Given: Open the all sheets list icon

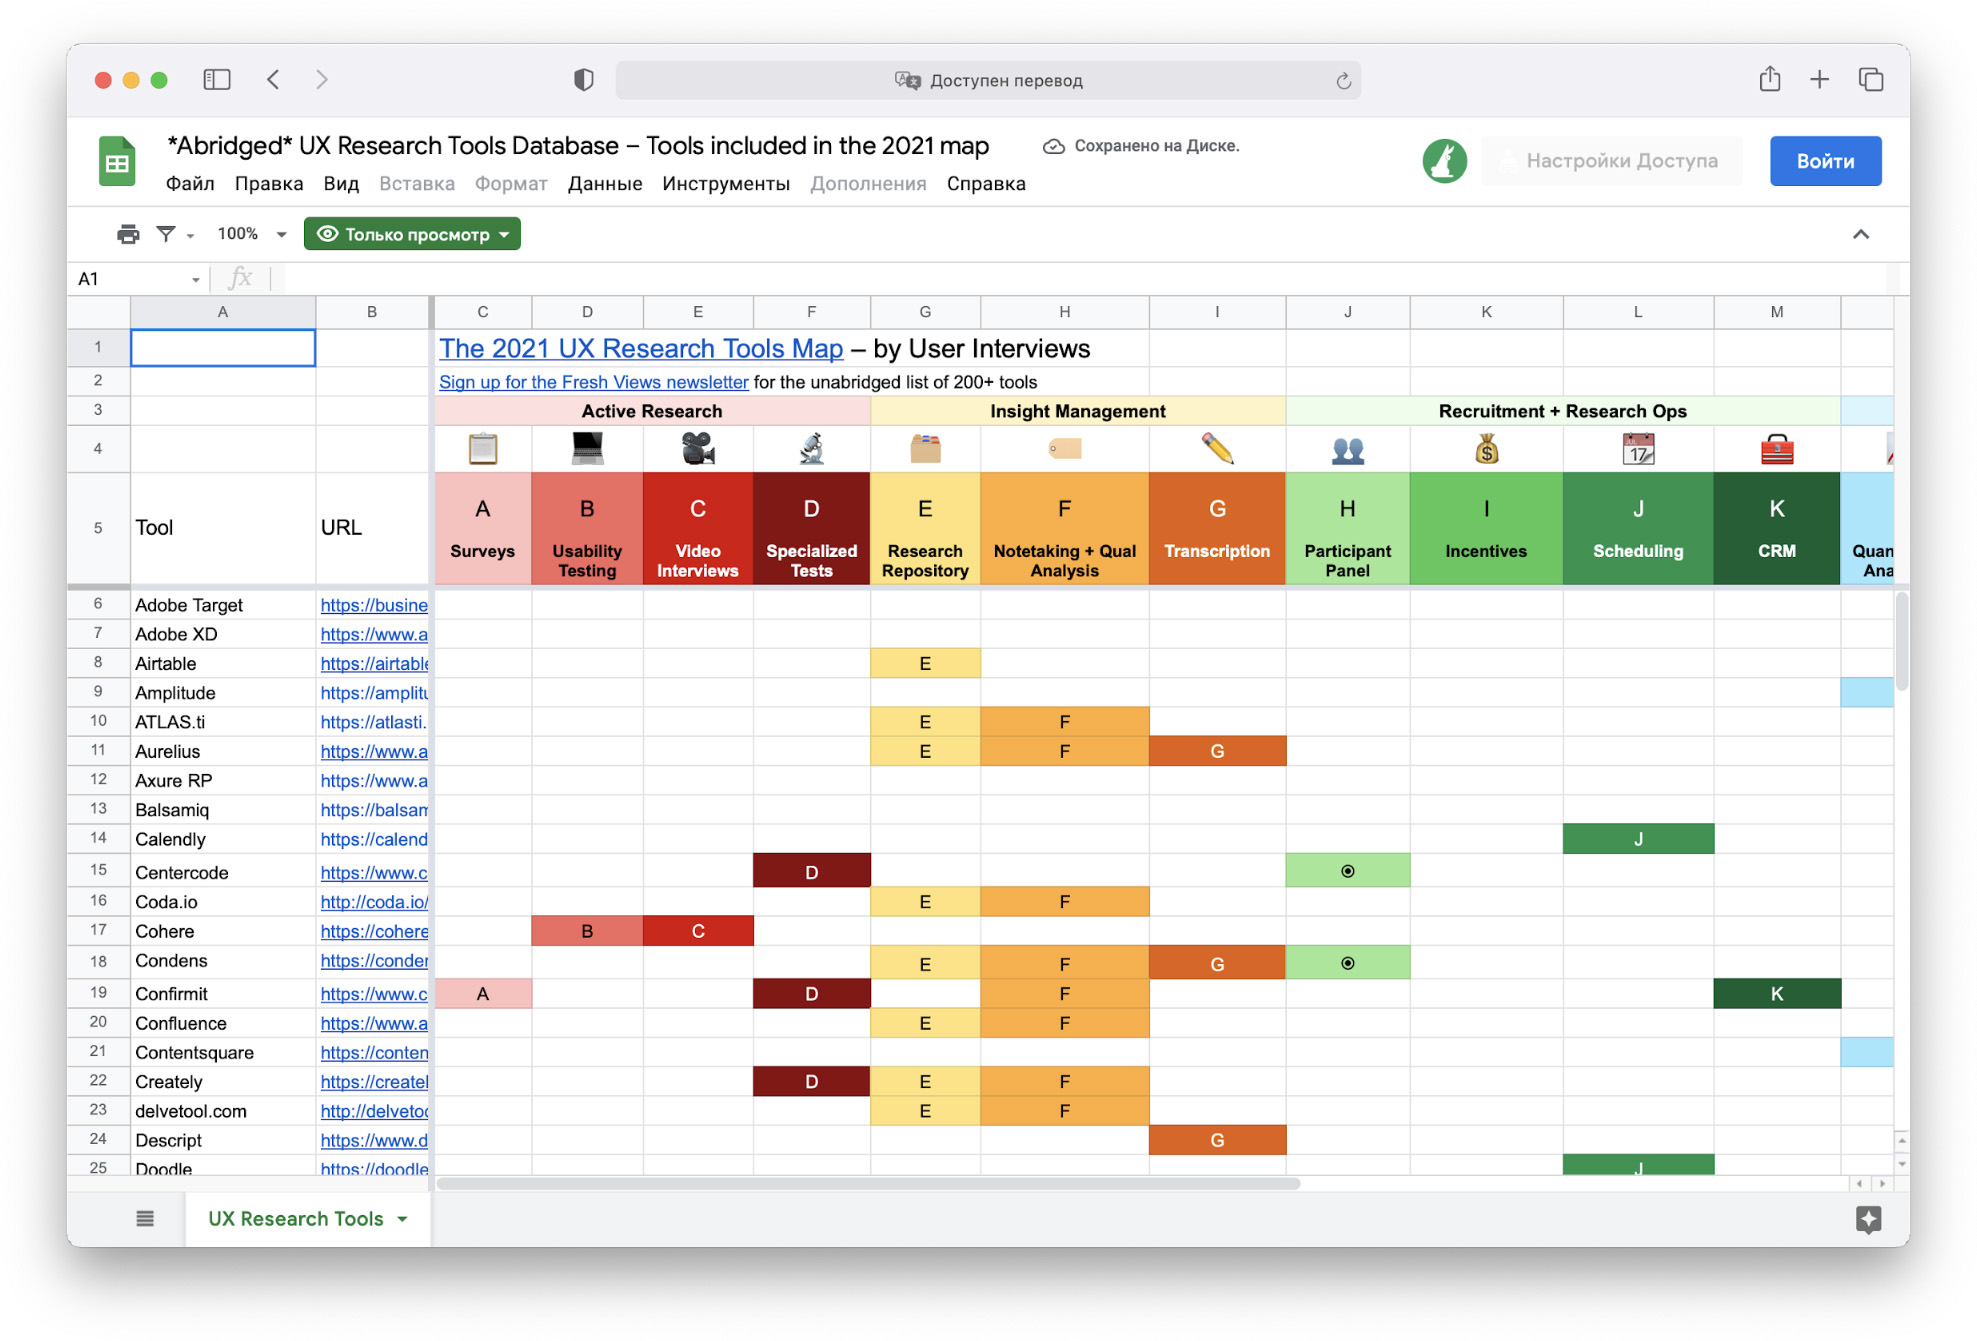Looking at the screenshot, I should (x=145, y=1218).
